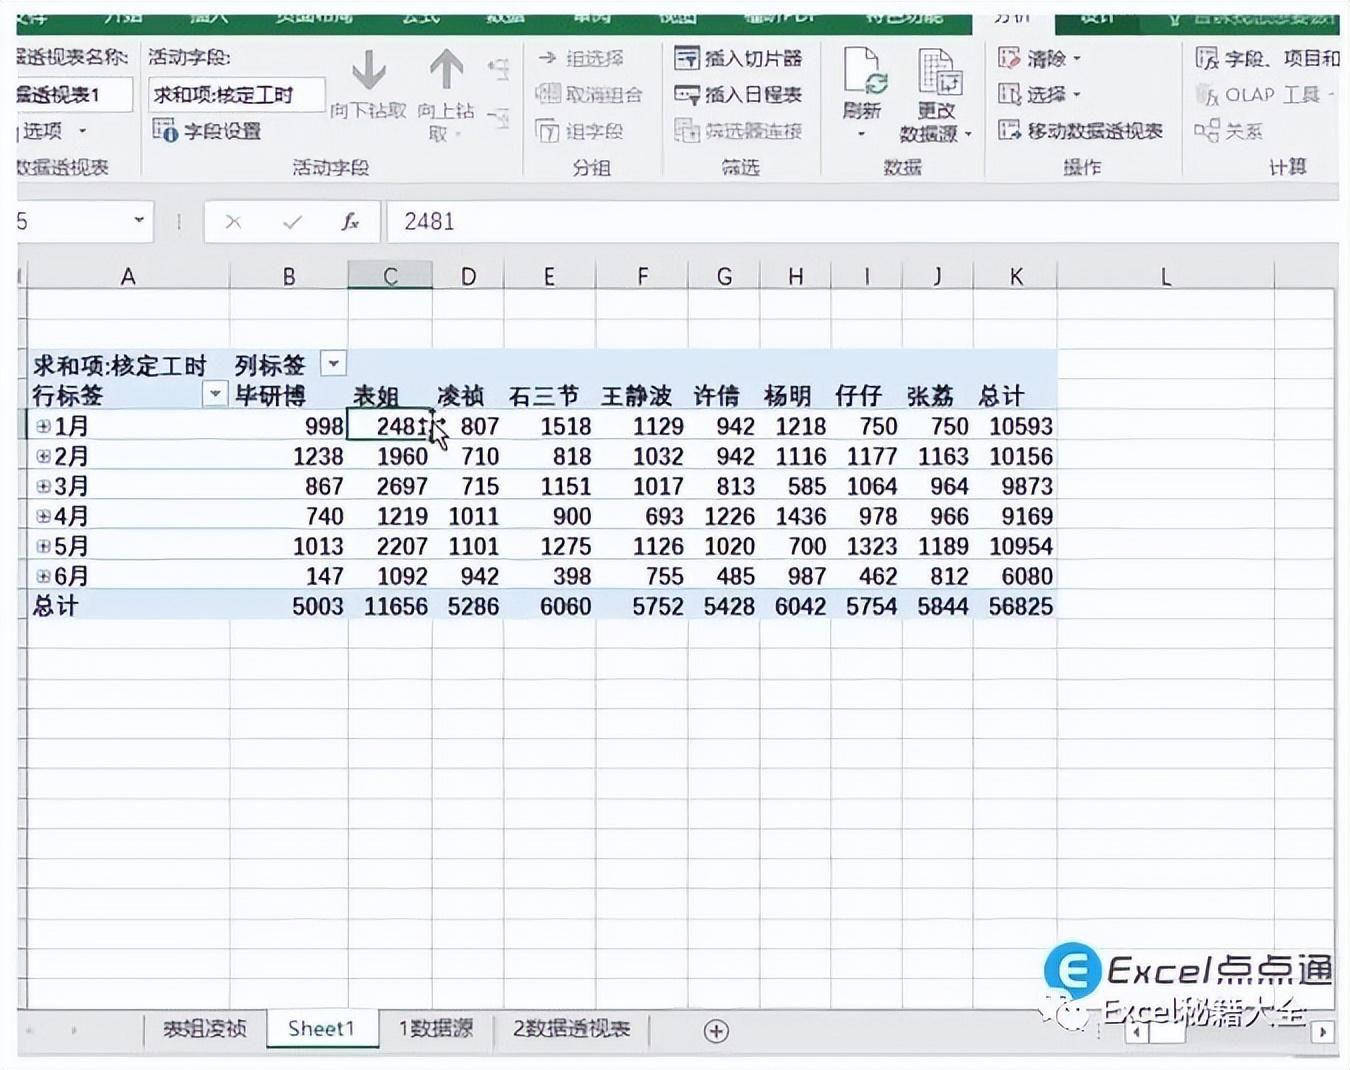Image resolution: width=1350 pixels, height=1070 pixels.
Task: Click the 张荔 column header cell
Action: [937, 396]
